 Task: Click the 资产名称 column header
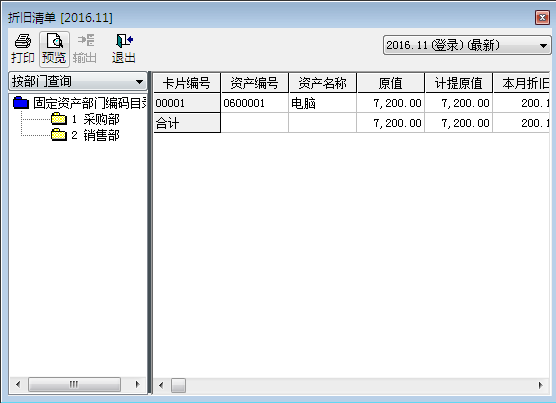click(322, 83)
